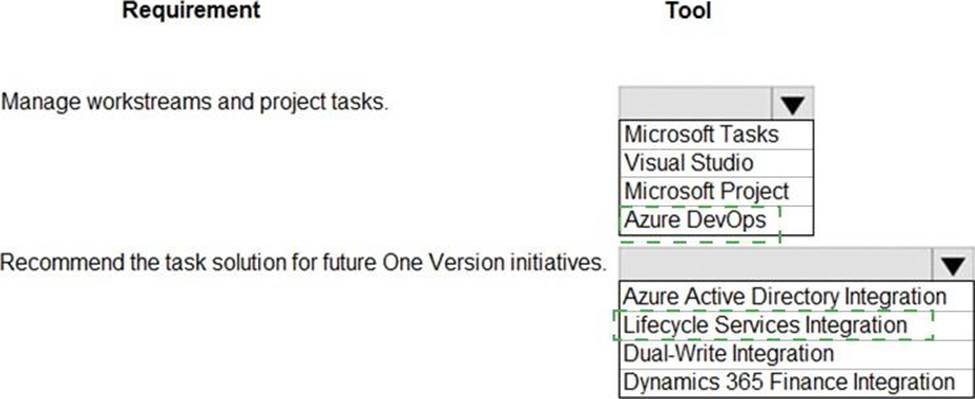Open the workstreams tool dropdown arrow

(792, 103)
